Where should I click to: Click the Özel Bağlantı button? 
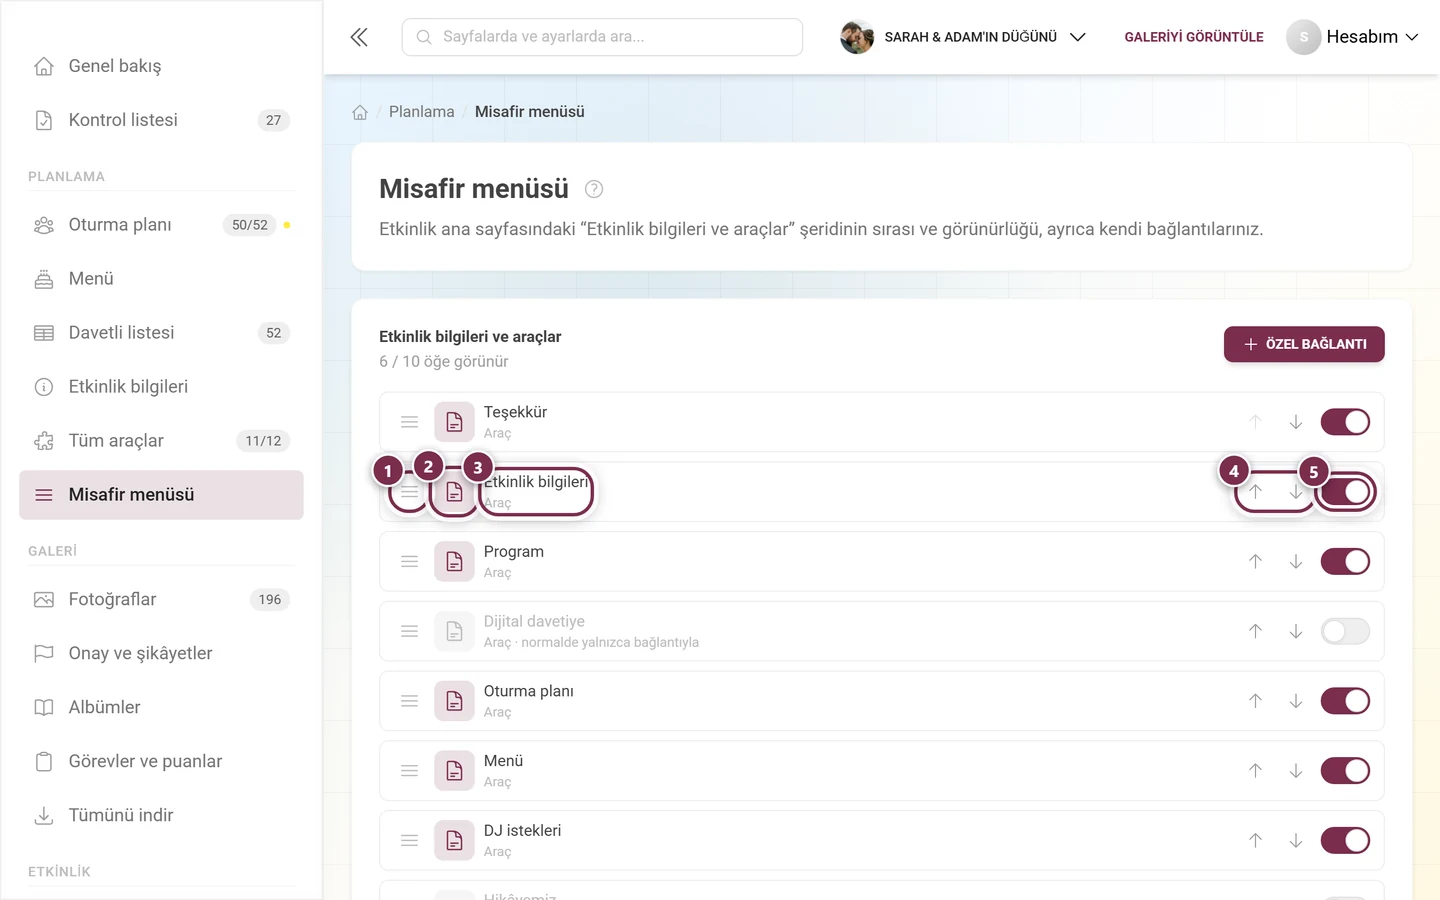point(1304,344)
